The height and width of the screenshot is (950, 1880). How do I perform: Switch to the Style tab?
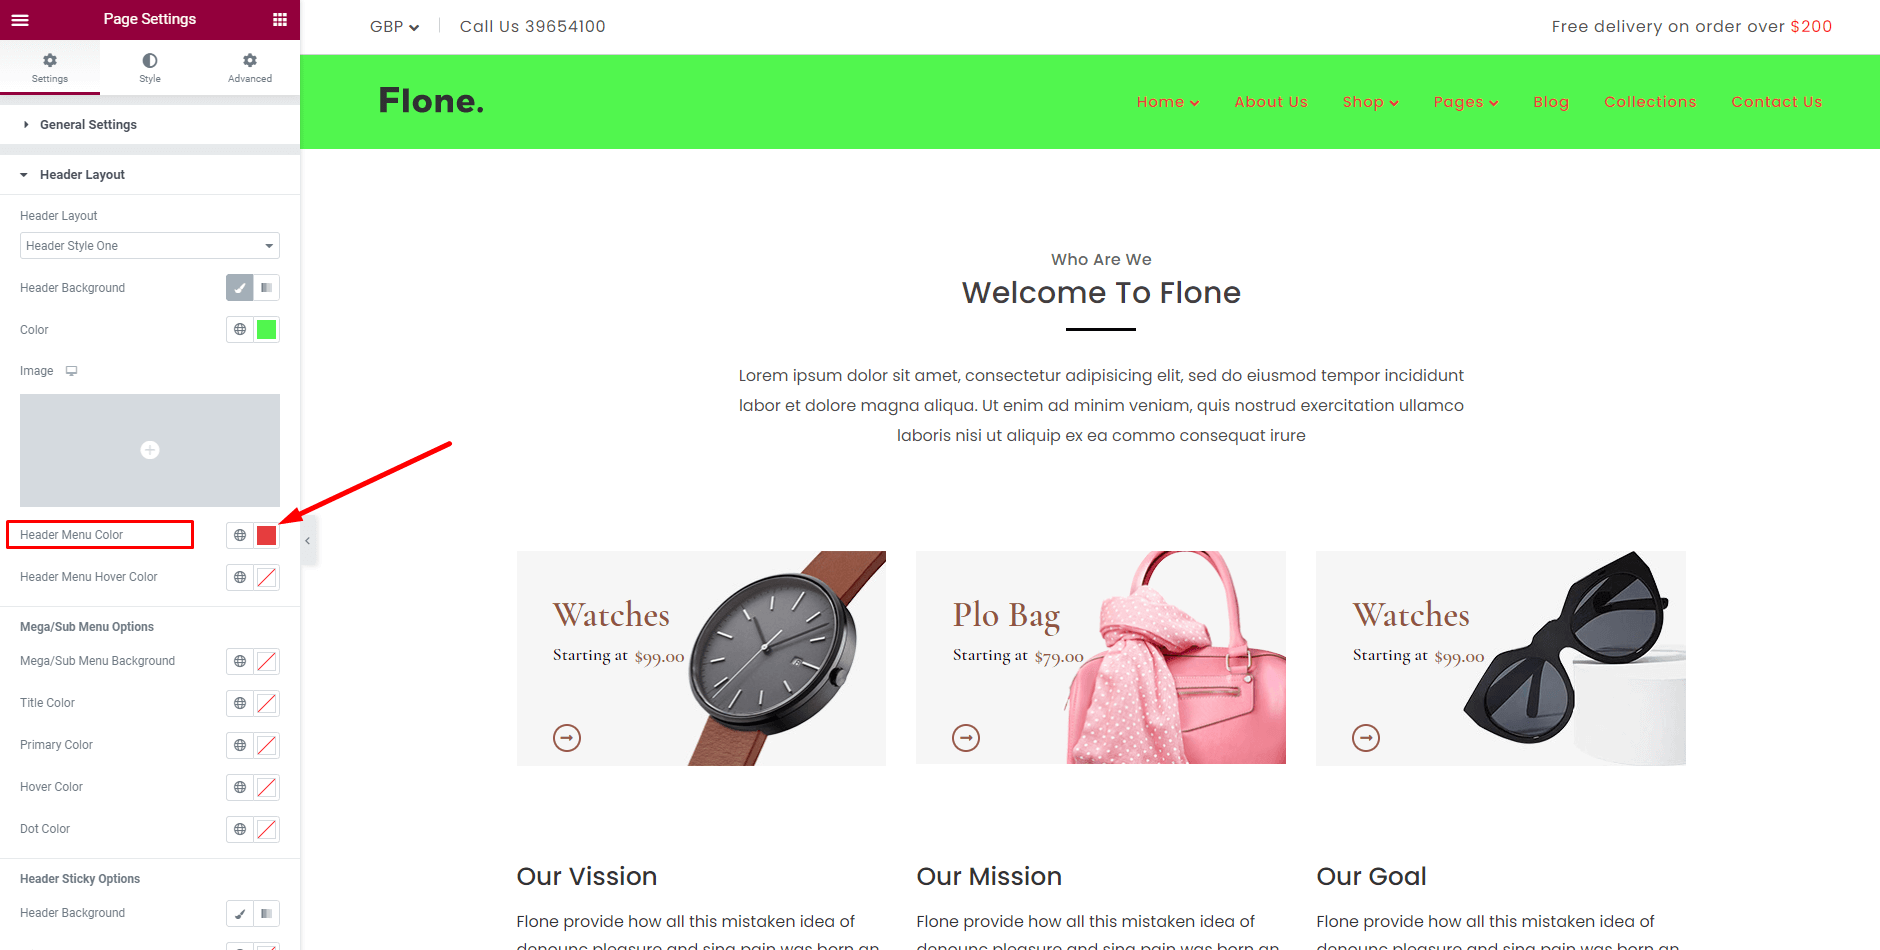click(150, 67)
